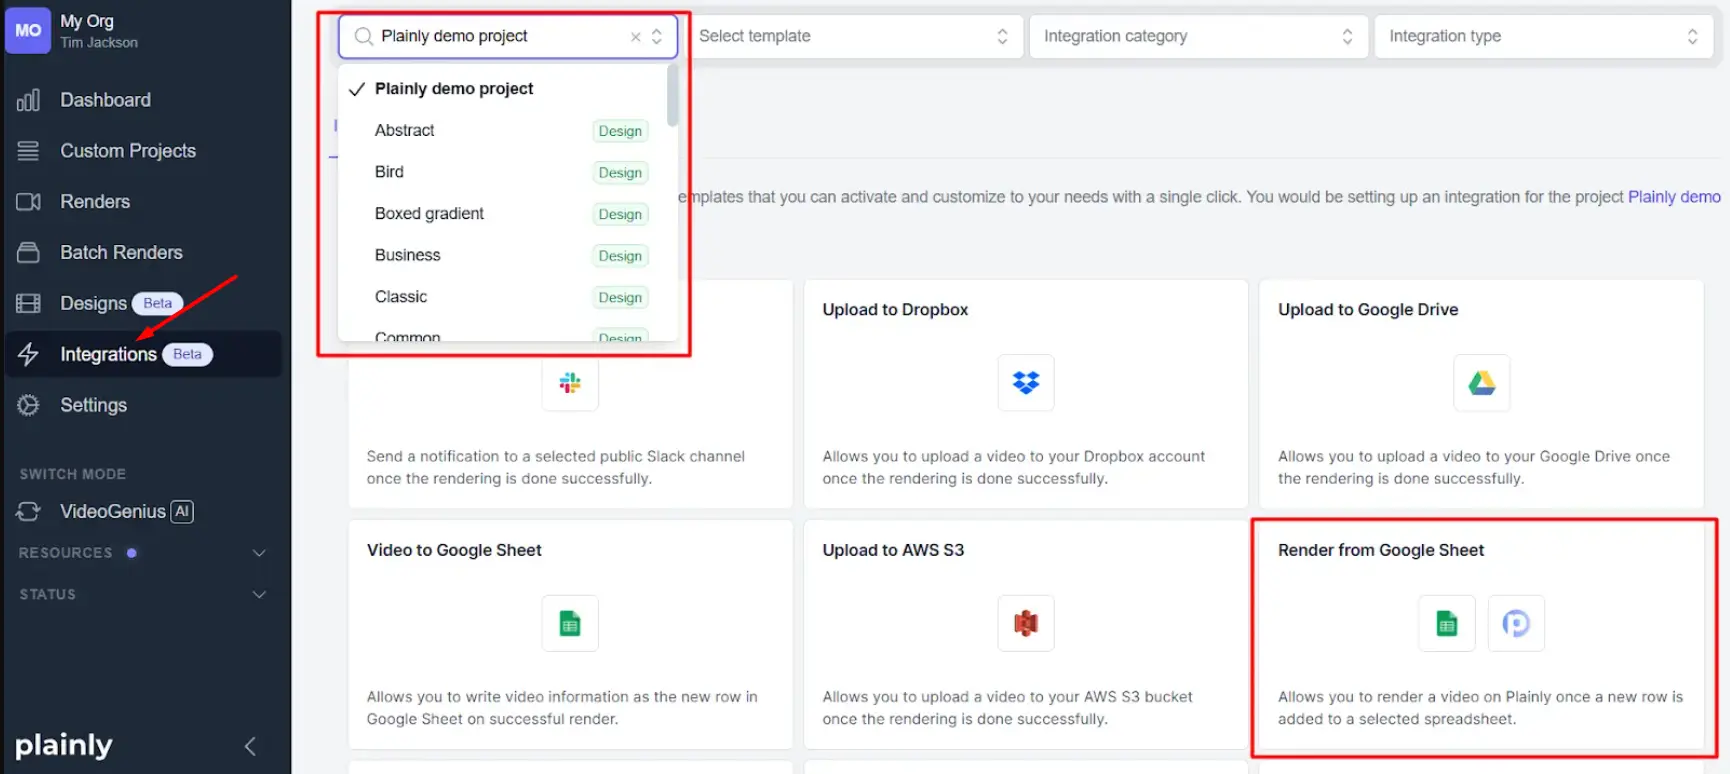
Task: Open the Integration category dropdown
Action: tap(1199, 36)
